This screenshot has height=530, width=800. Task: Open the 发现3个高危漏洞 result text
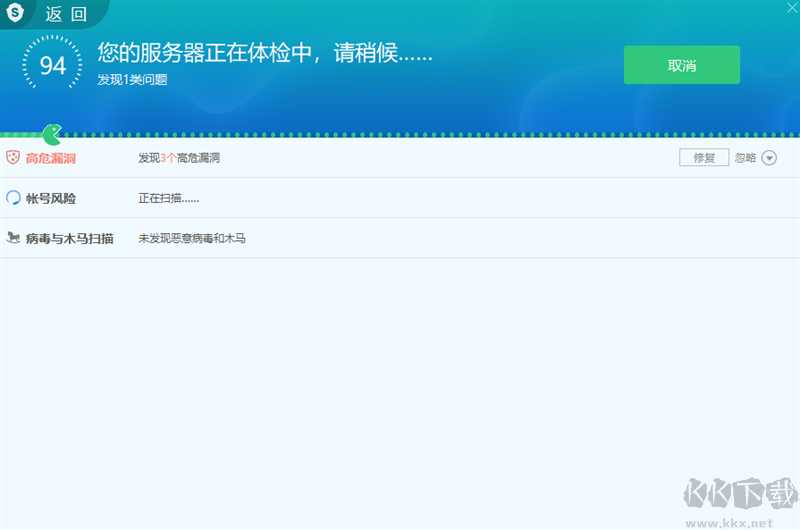pos(179,158)
